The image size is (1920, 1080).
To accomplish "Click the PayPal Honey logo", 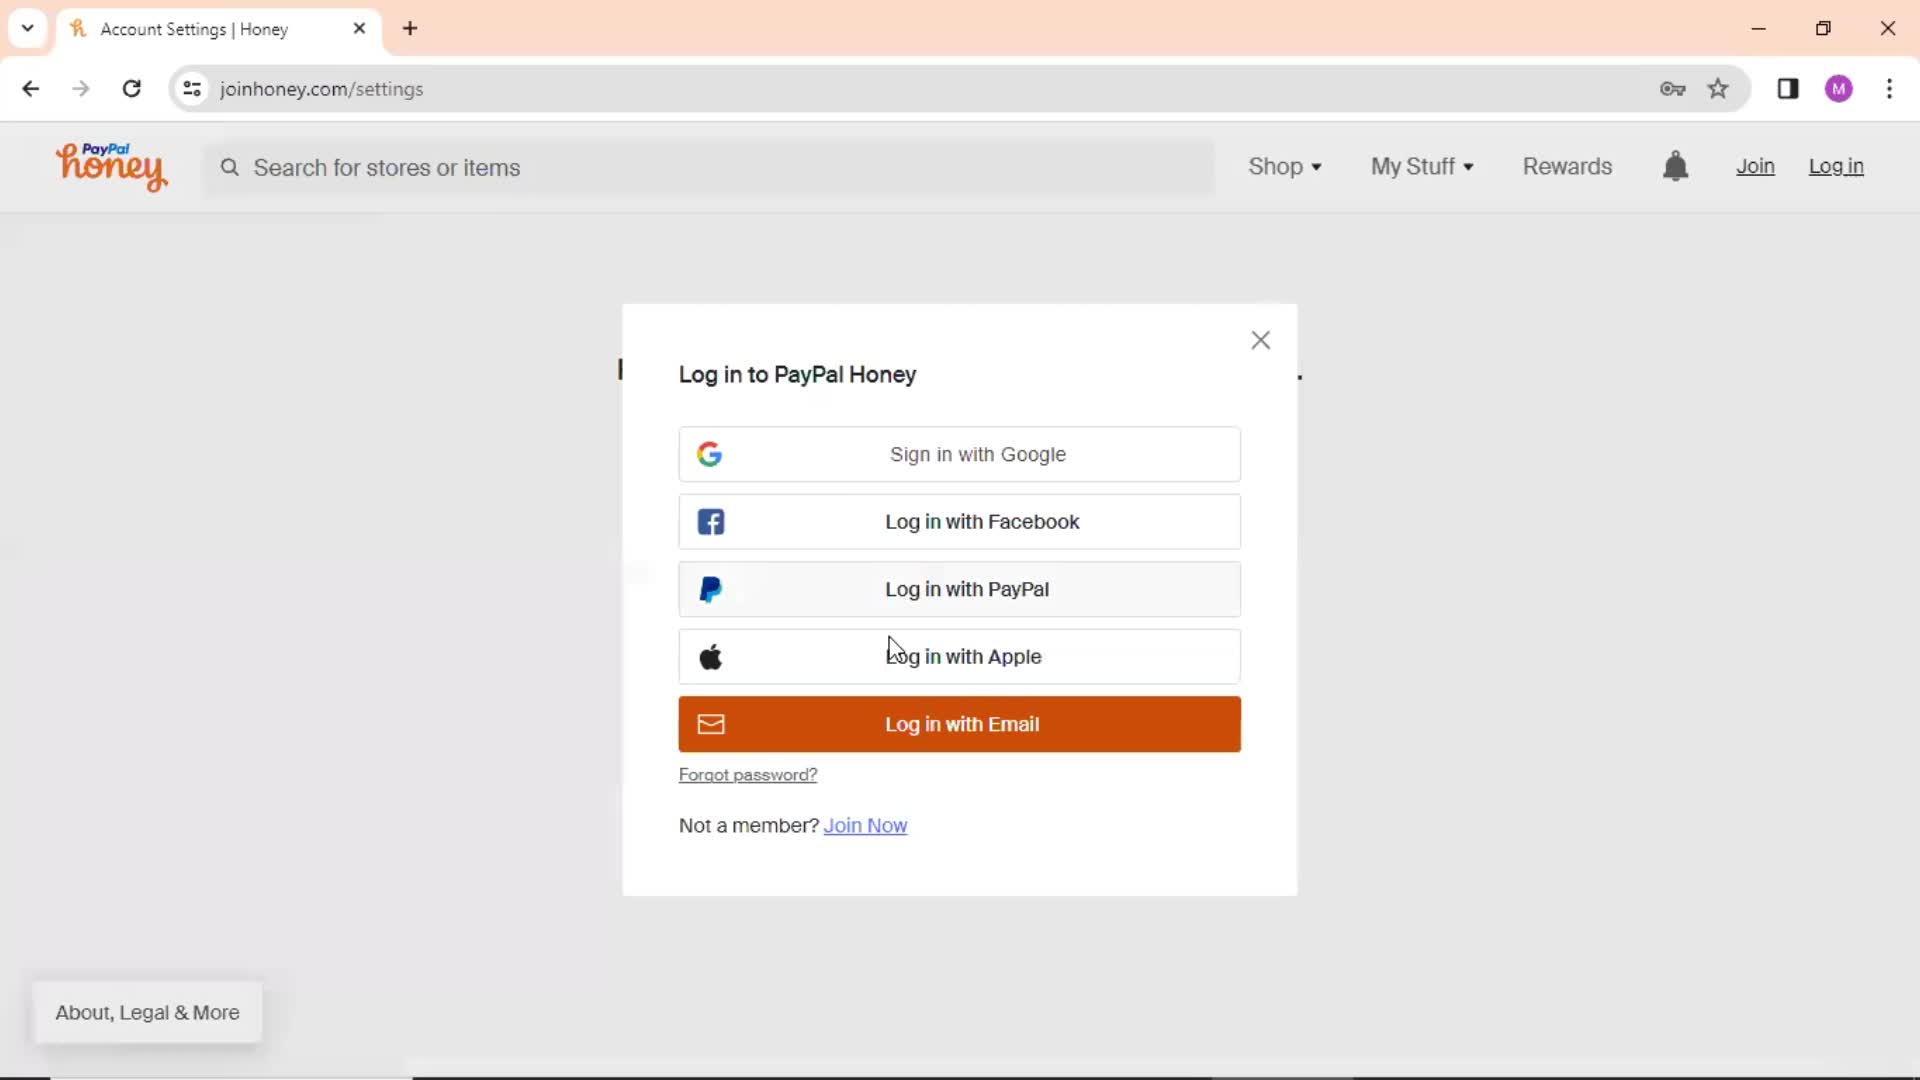I will pos(111,167).
